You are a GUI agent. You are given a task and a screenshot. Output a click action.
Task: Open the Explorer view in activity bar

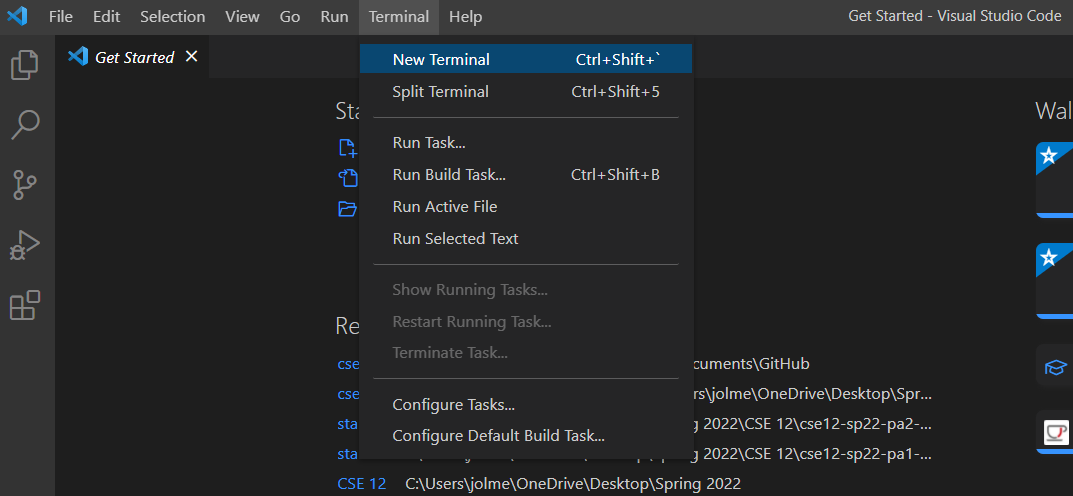click(25, 65)
